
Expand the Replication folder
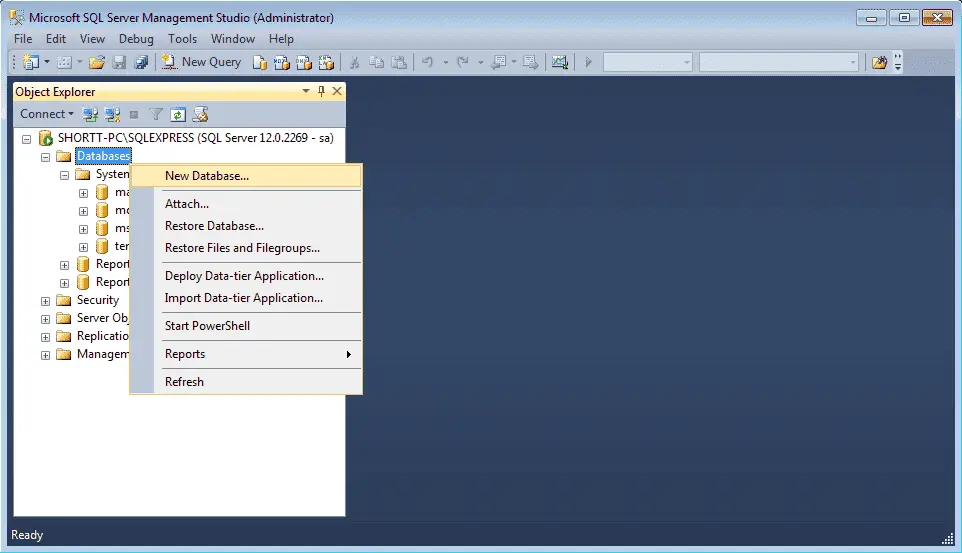point(45,337)
